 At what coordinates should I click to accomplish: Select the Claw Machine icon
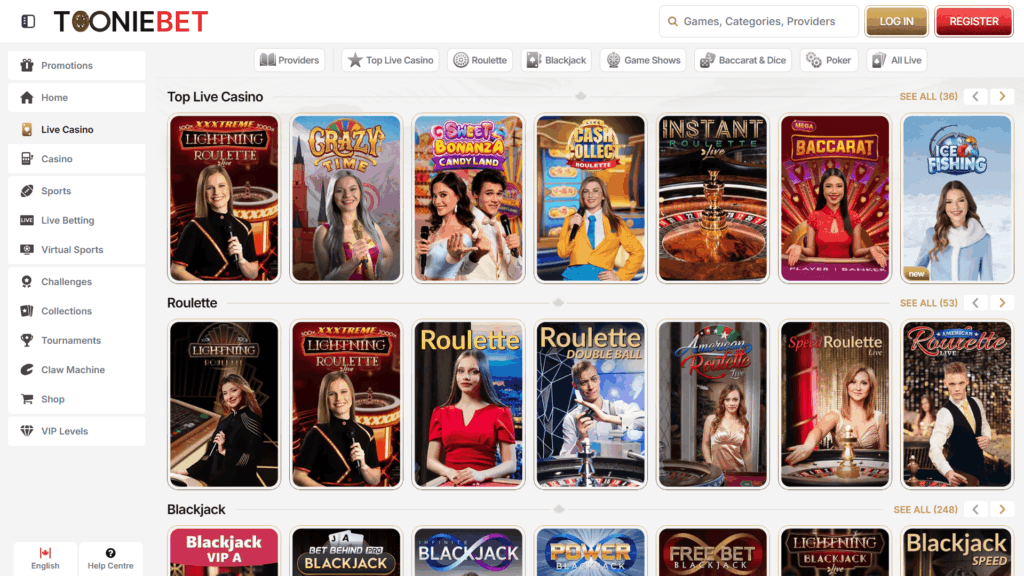(x=27, y=370)
